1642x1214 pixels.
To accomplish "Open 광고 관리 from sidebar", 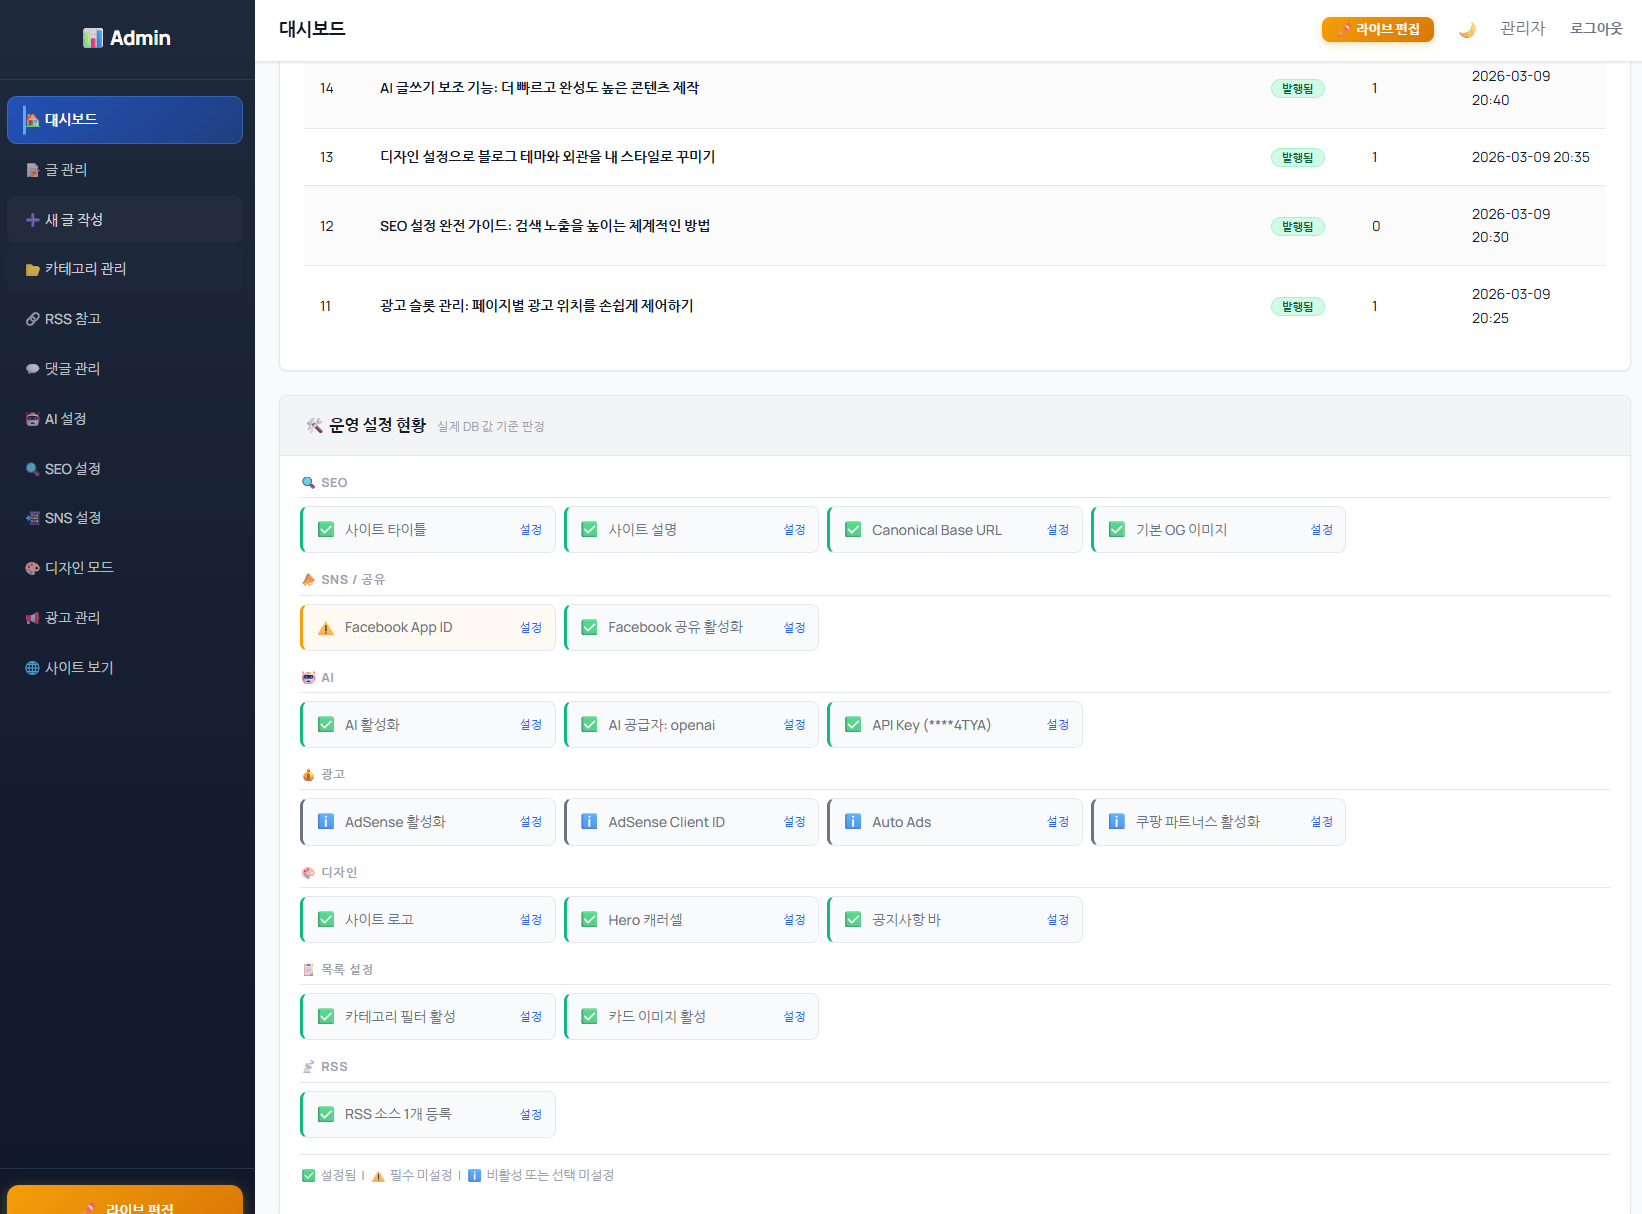I will tap(72, 618).
